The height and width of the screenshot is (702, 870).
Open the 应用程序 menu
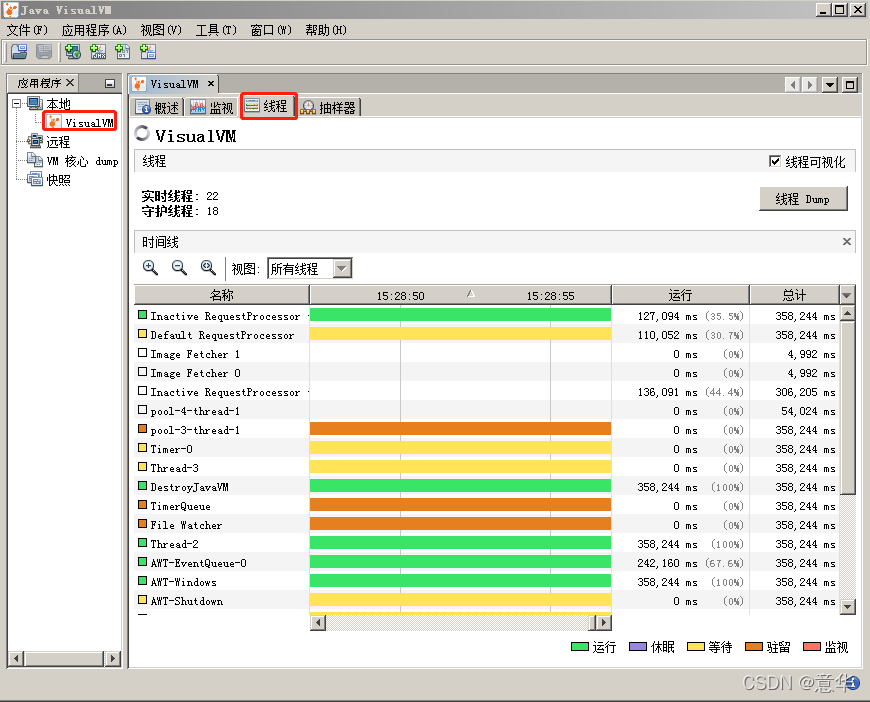point(94,30)
